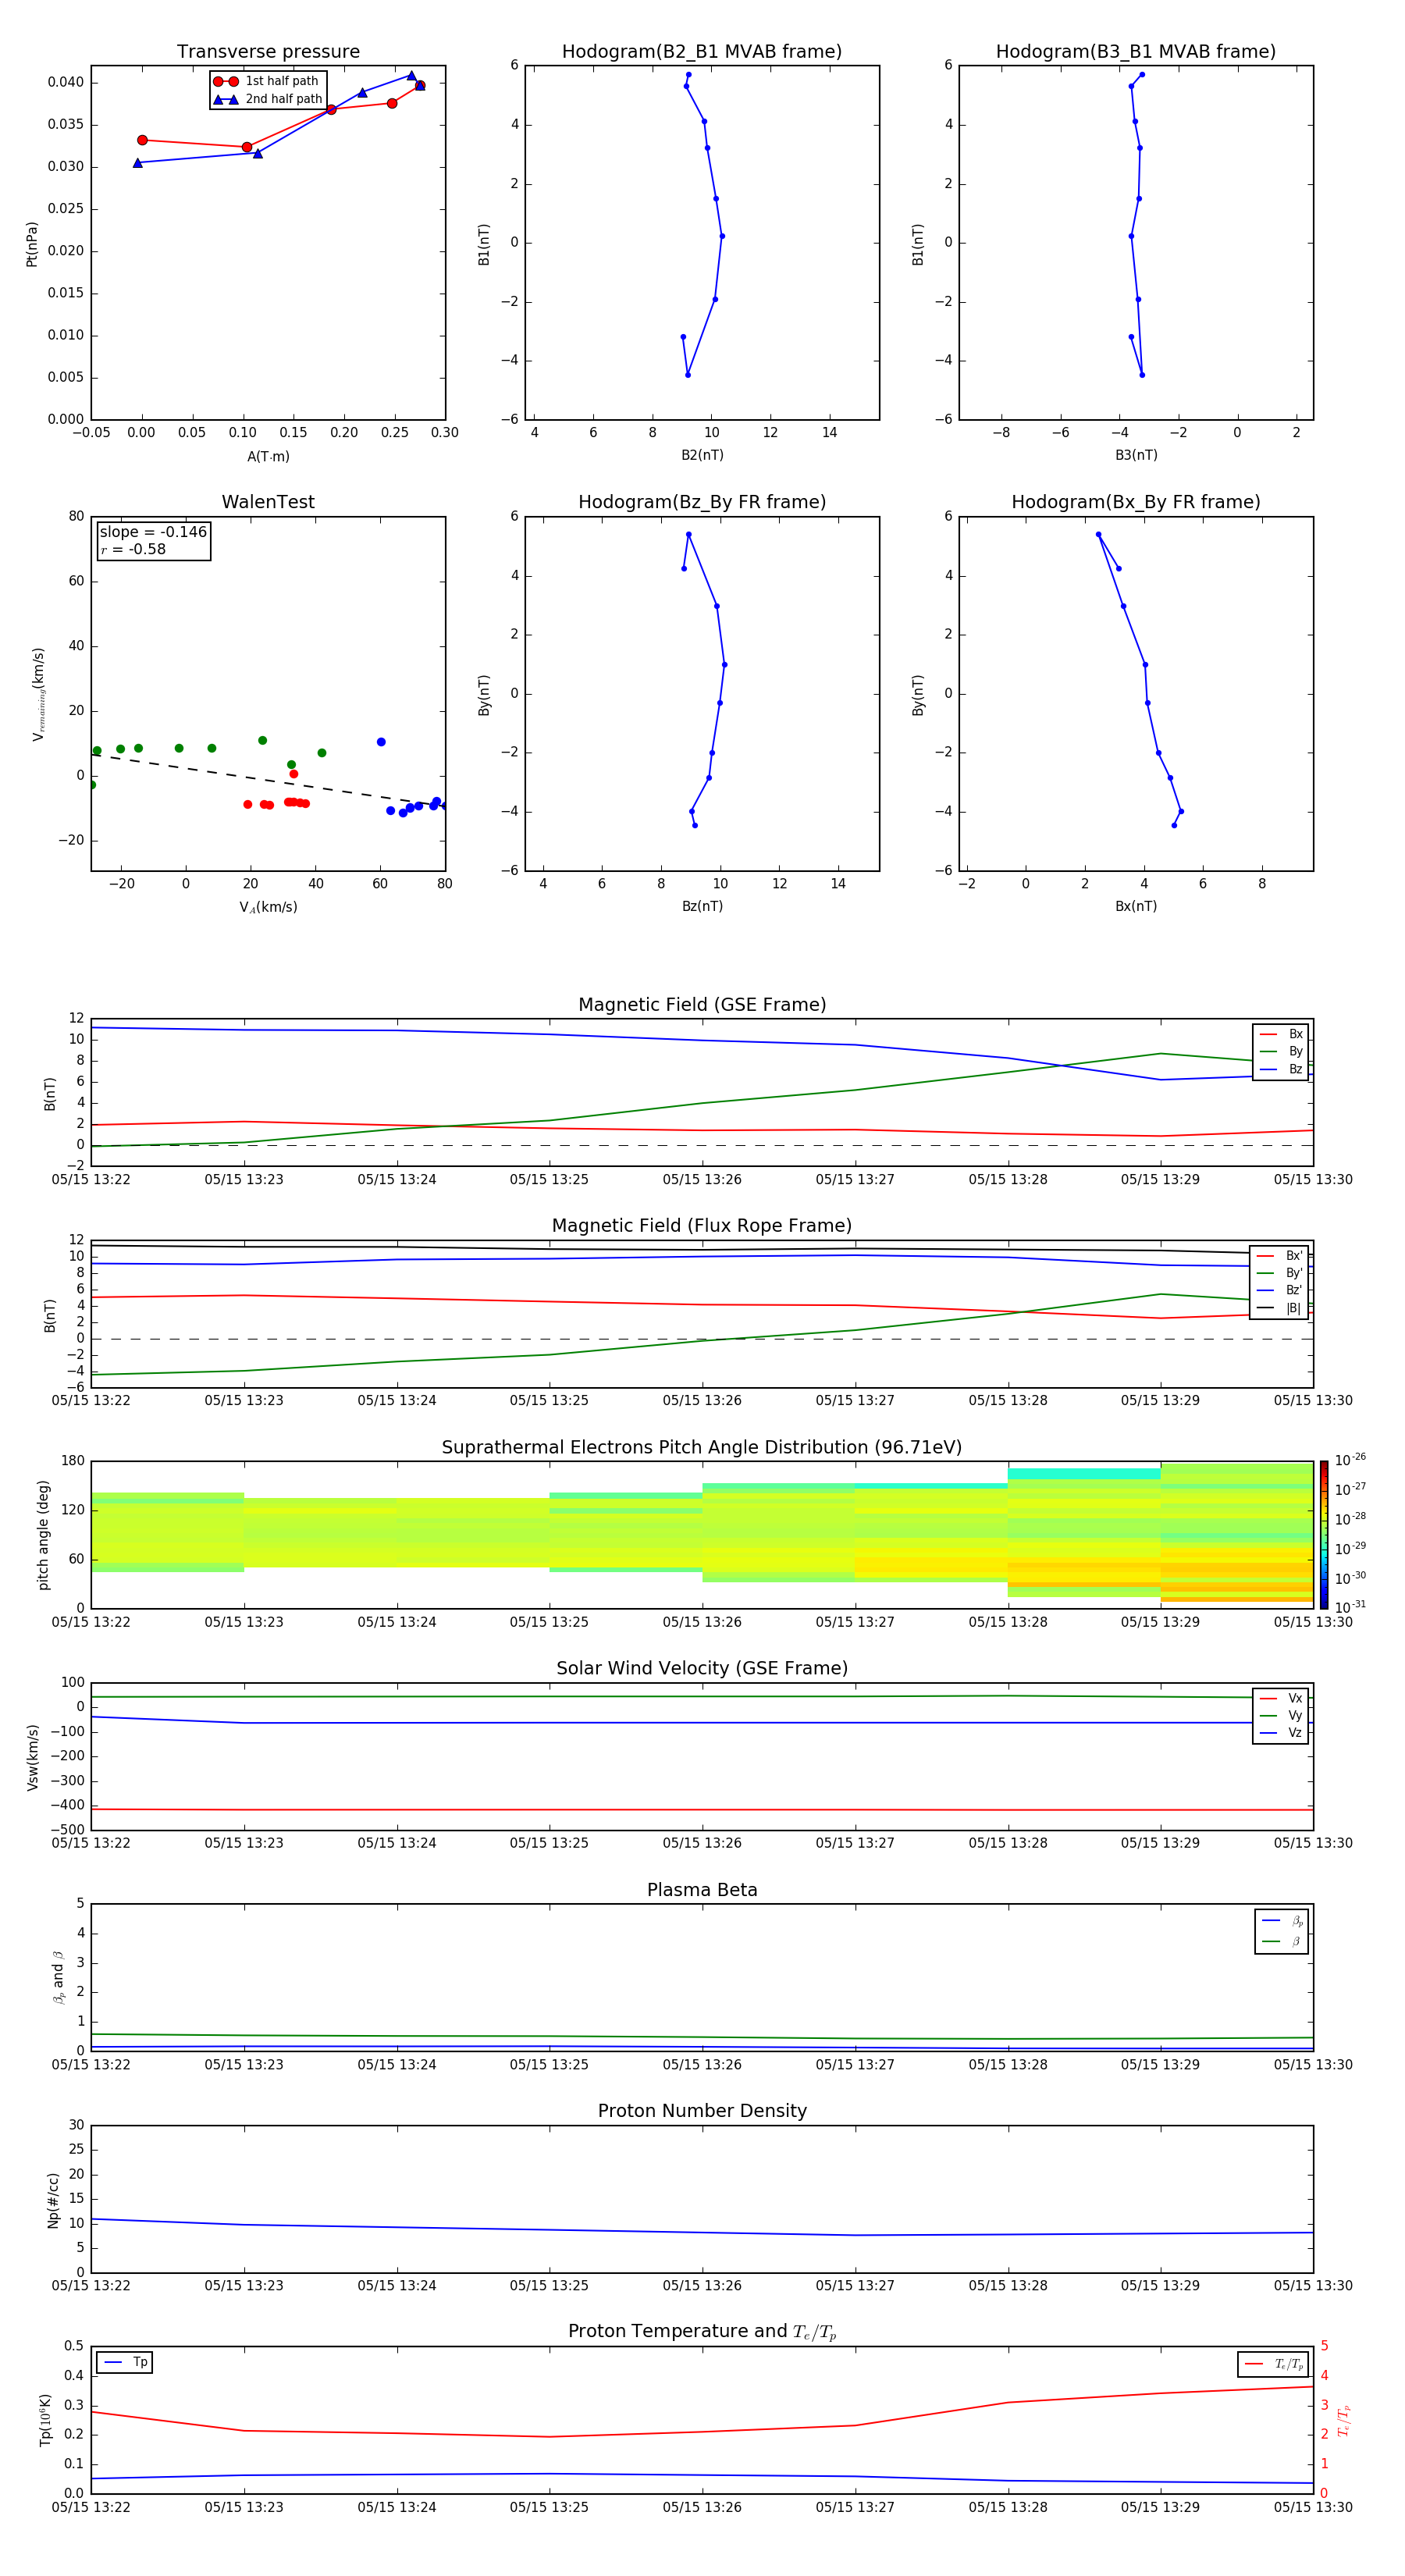Viewport: 1405px width, 2576px height.
Task: Click the 'WalenTest' plot title
Action: tap(268, 502)
